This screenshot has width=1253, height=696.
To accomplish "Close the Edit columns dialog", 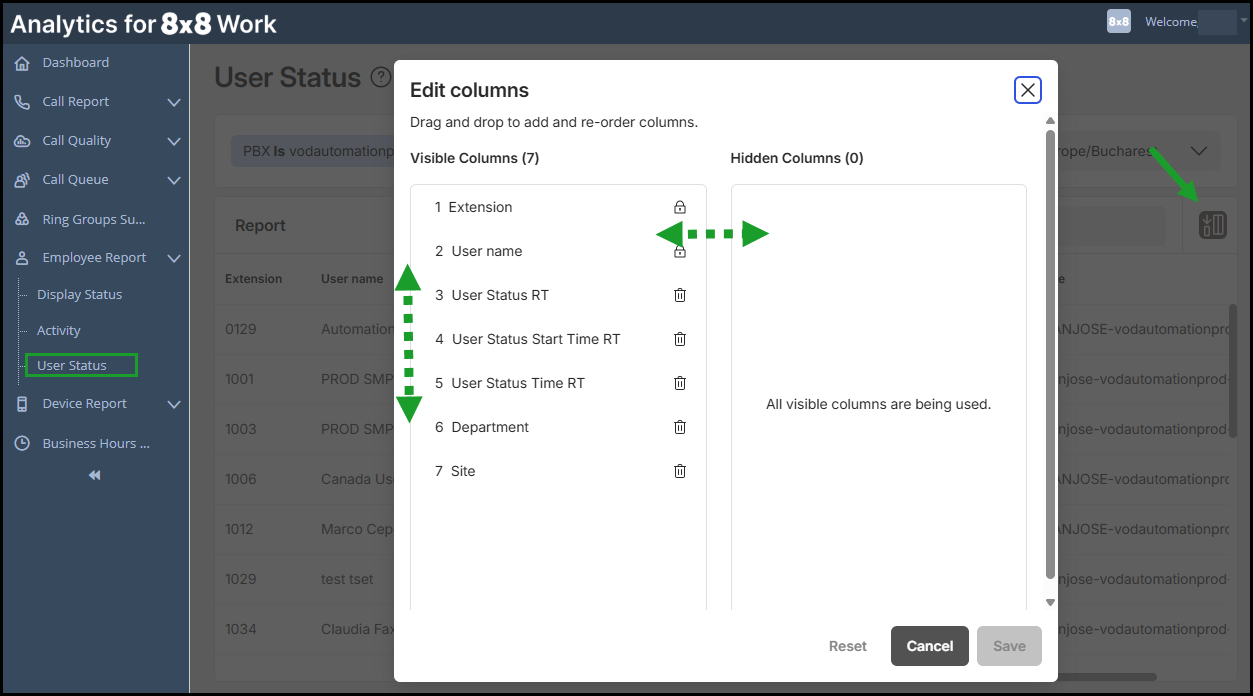I will (1027, 90).
